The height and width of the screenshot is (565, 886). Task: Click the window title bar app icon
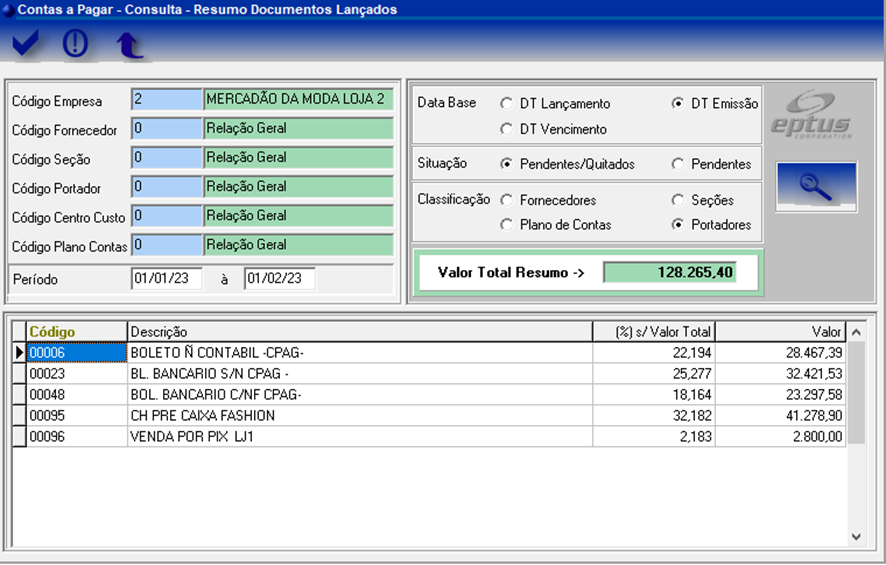[8, 10]
